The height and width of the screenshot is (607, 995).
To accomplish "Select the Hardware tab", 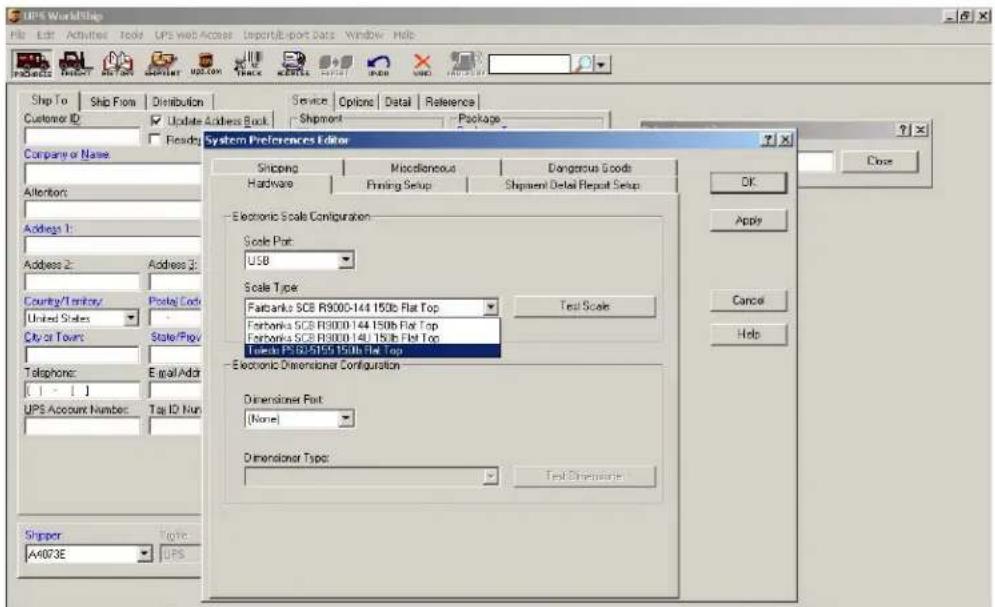I will (x=270, y=184).
